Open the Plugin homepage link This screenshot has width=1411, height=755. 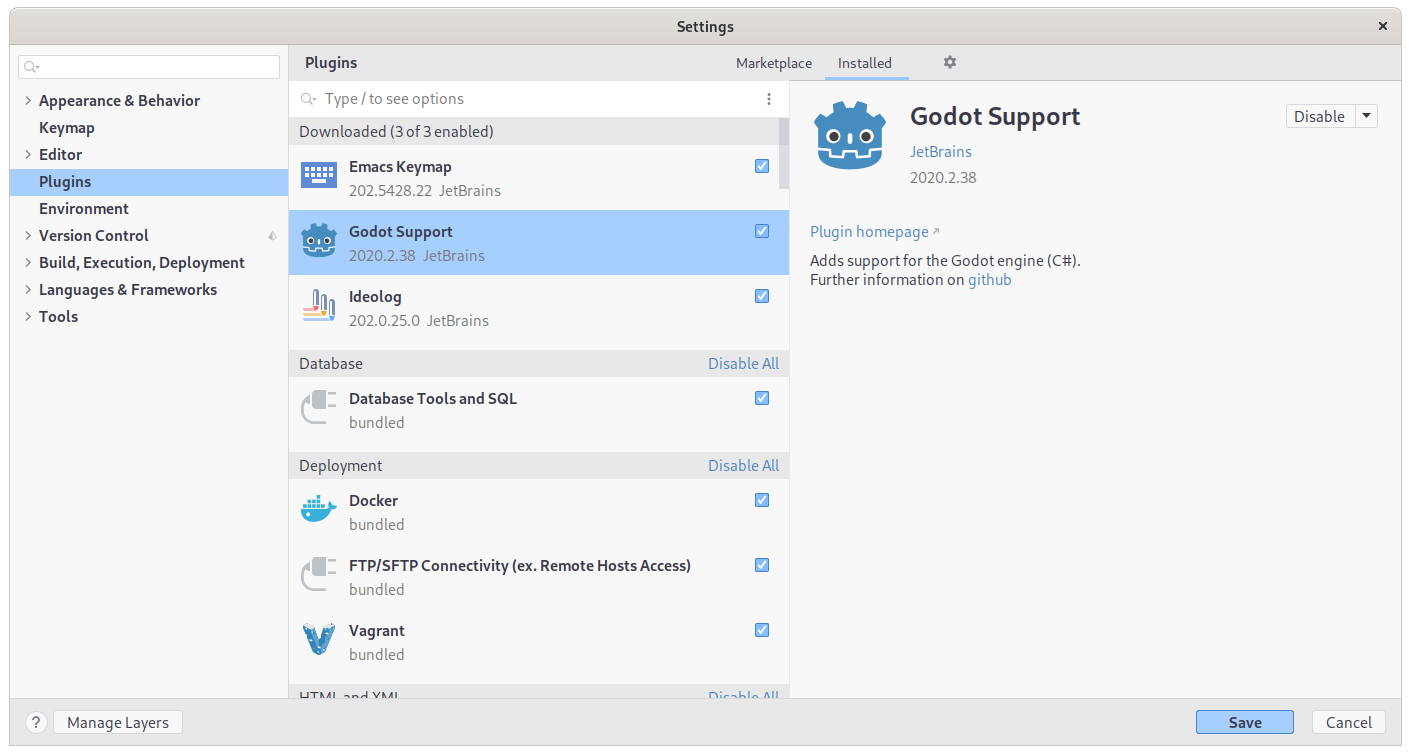point(875,232)
